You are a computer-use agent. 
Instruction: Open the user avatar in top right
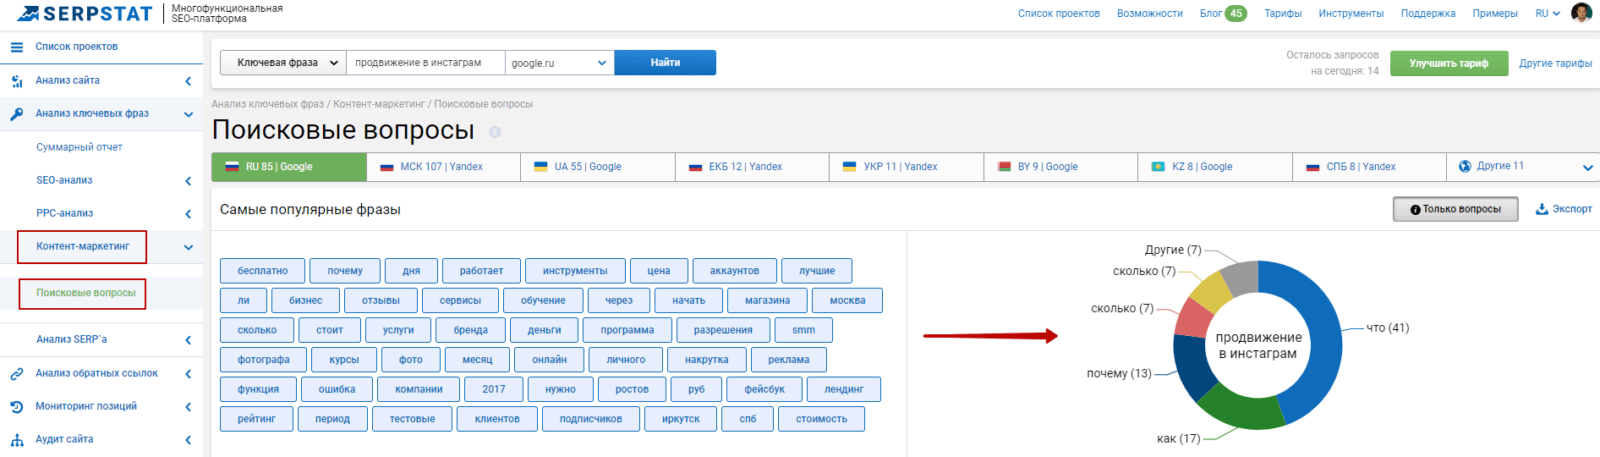(1582, 12)
